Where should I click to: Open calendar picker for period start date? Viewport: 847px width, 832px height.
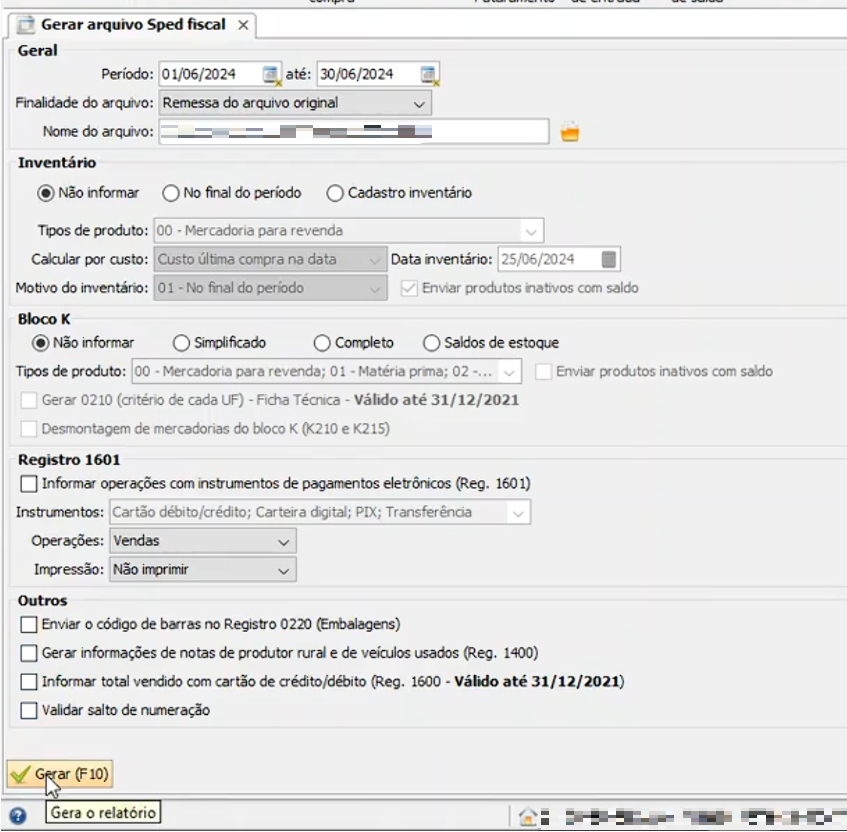click(271, 74)
